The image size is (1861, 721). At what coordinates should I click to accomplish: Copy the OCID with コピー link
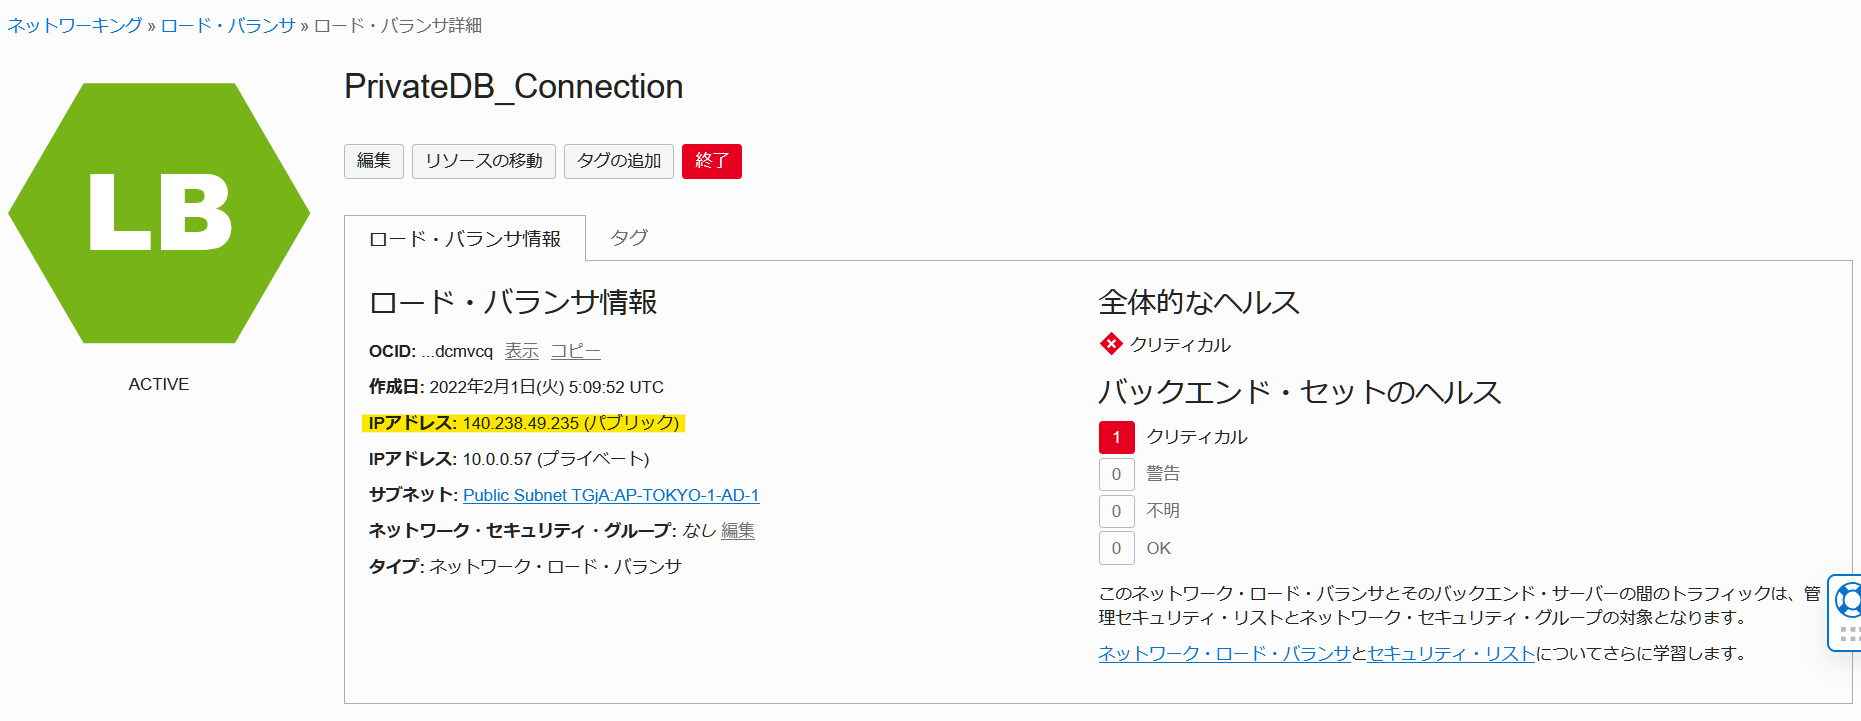[575, 351]
